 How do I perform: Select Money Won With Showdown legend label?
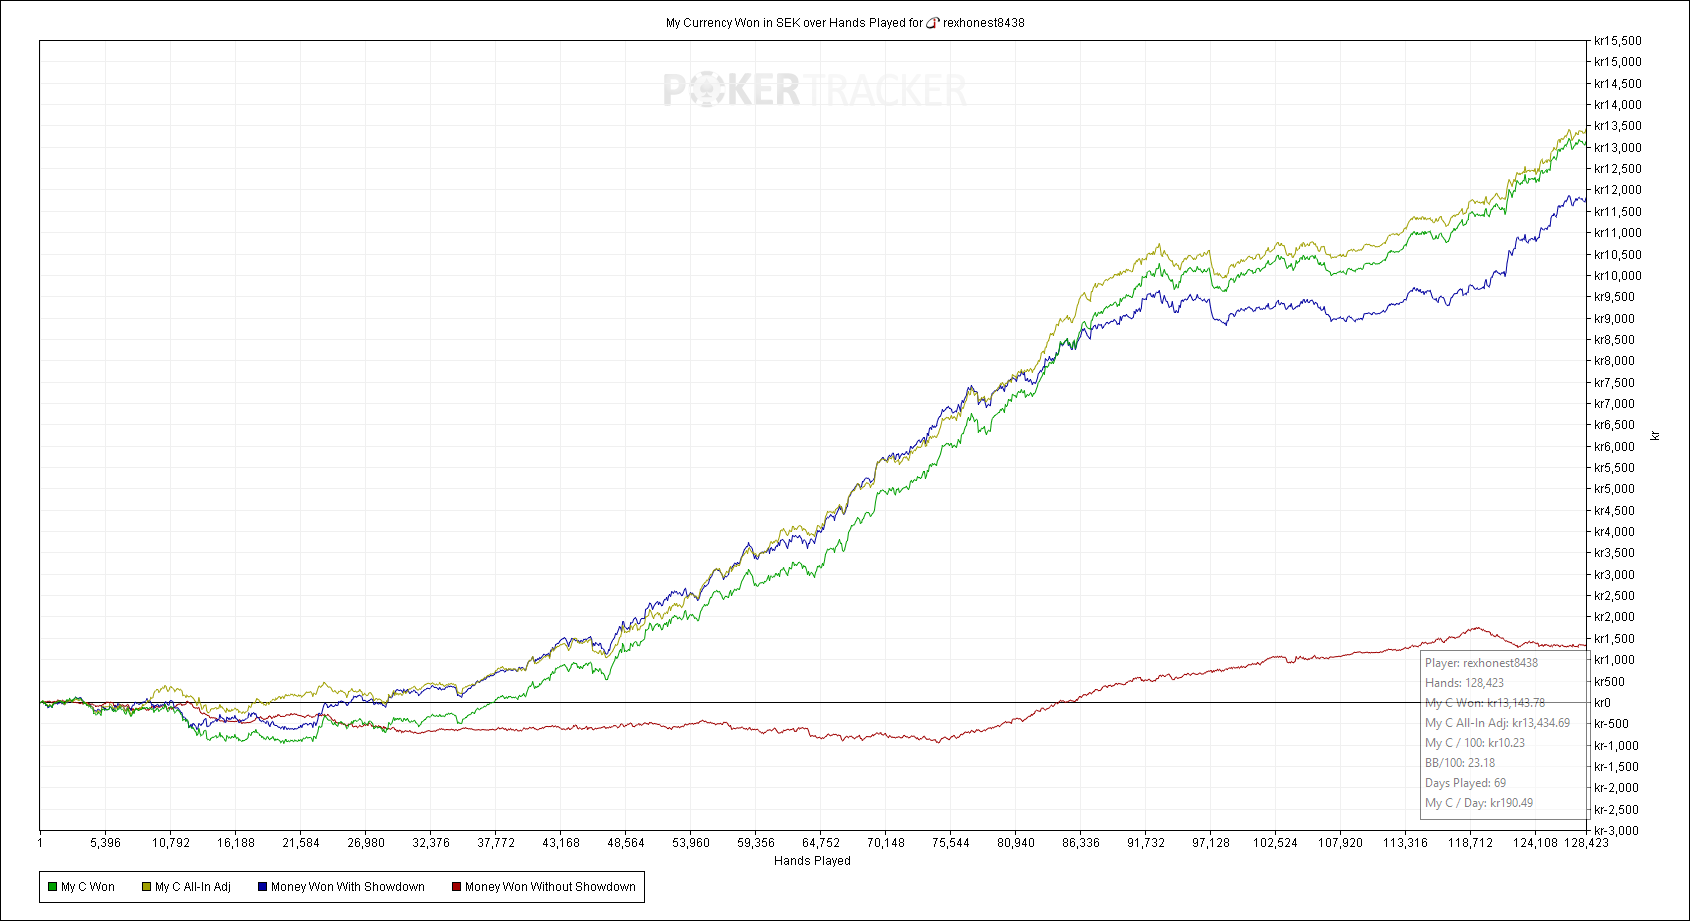(347, 887)
